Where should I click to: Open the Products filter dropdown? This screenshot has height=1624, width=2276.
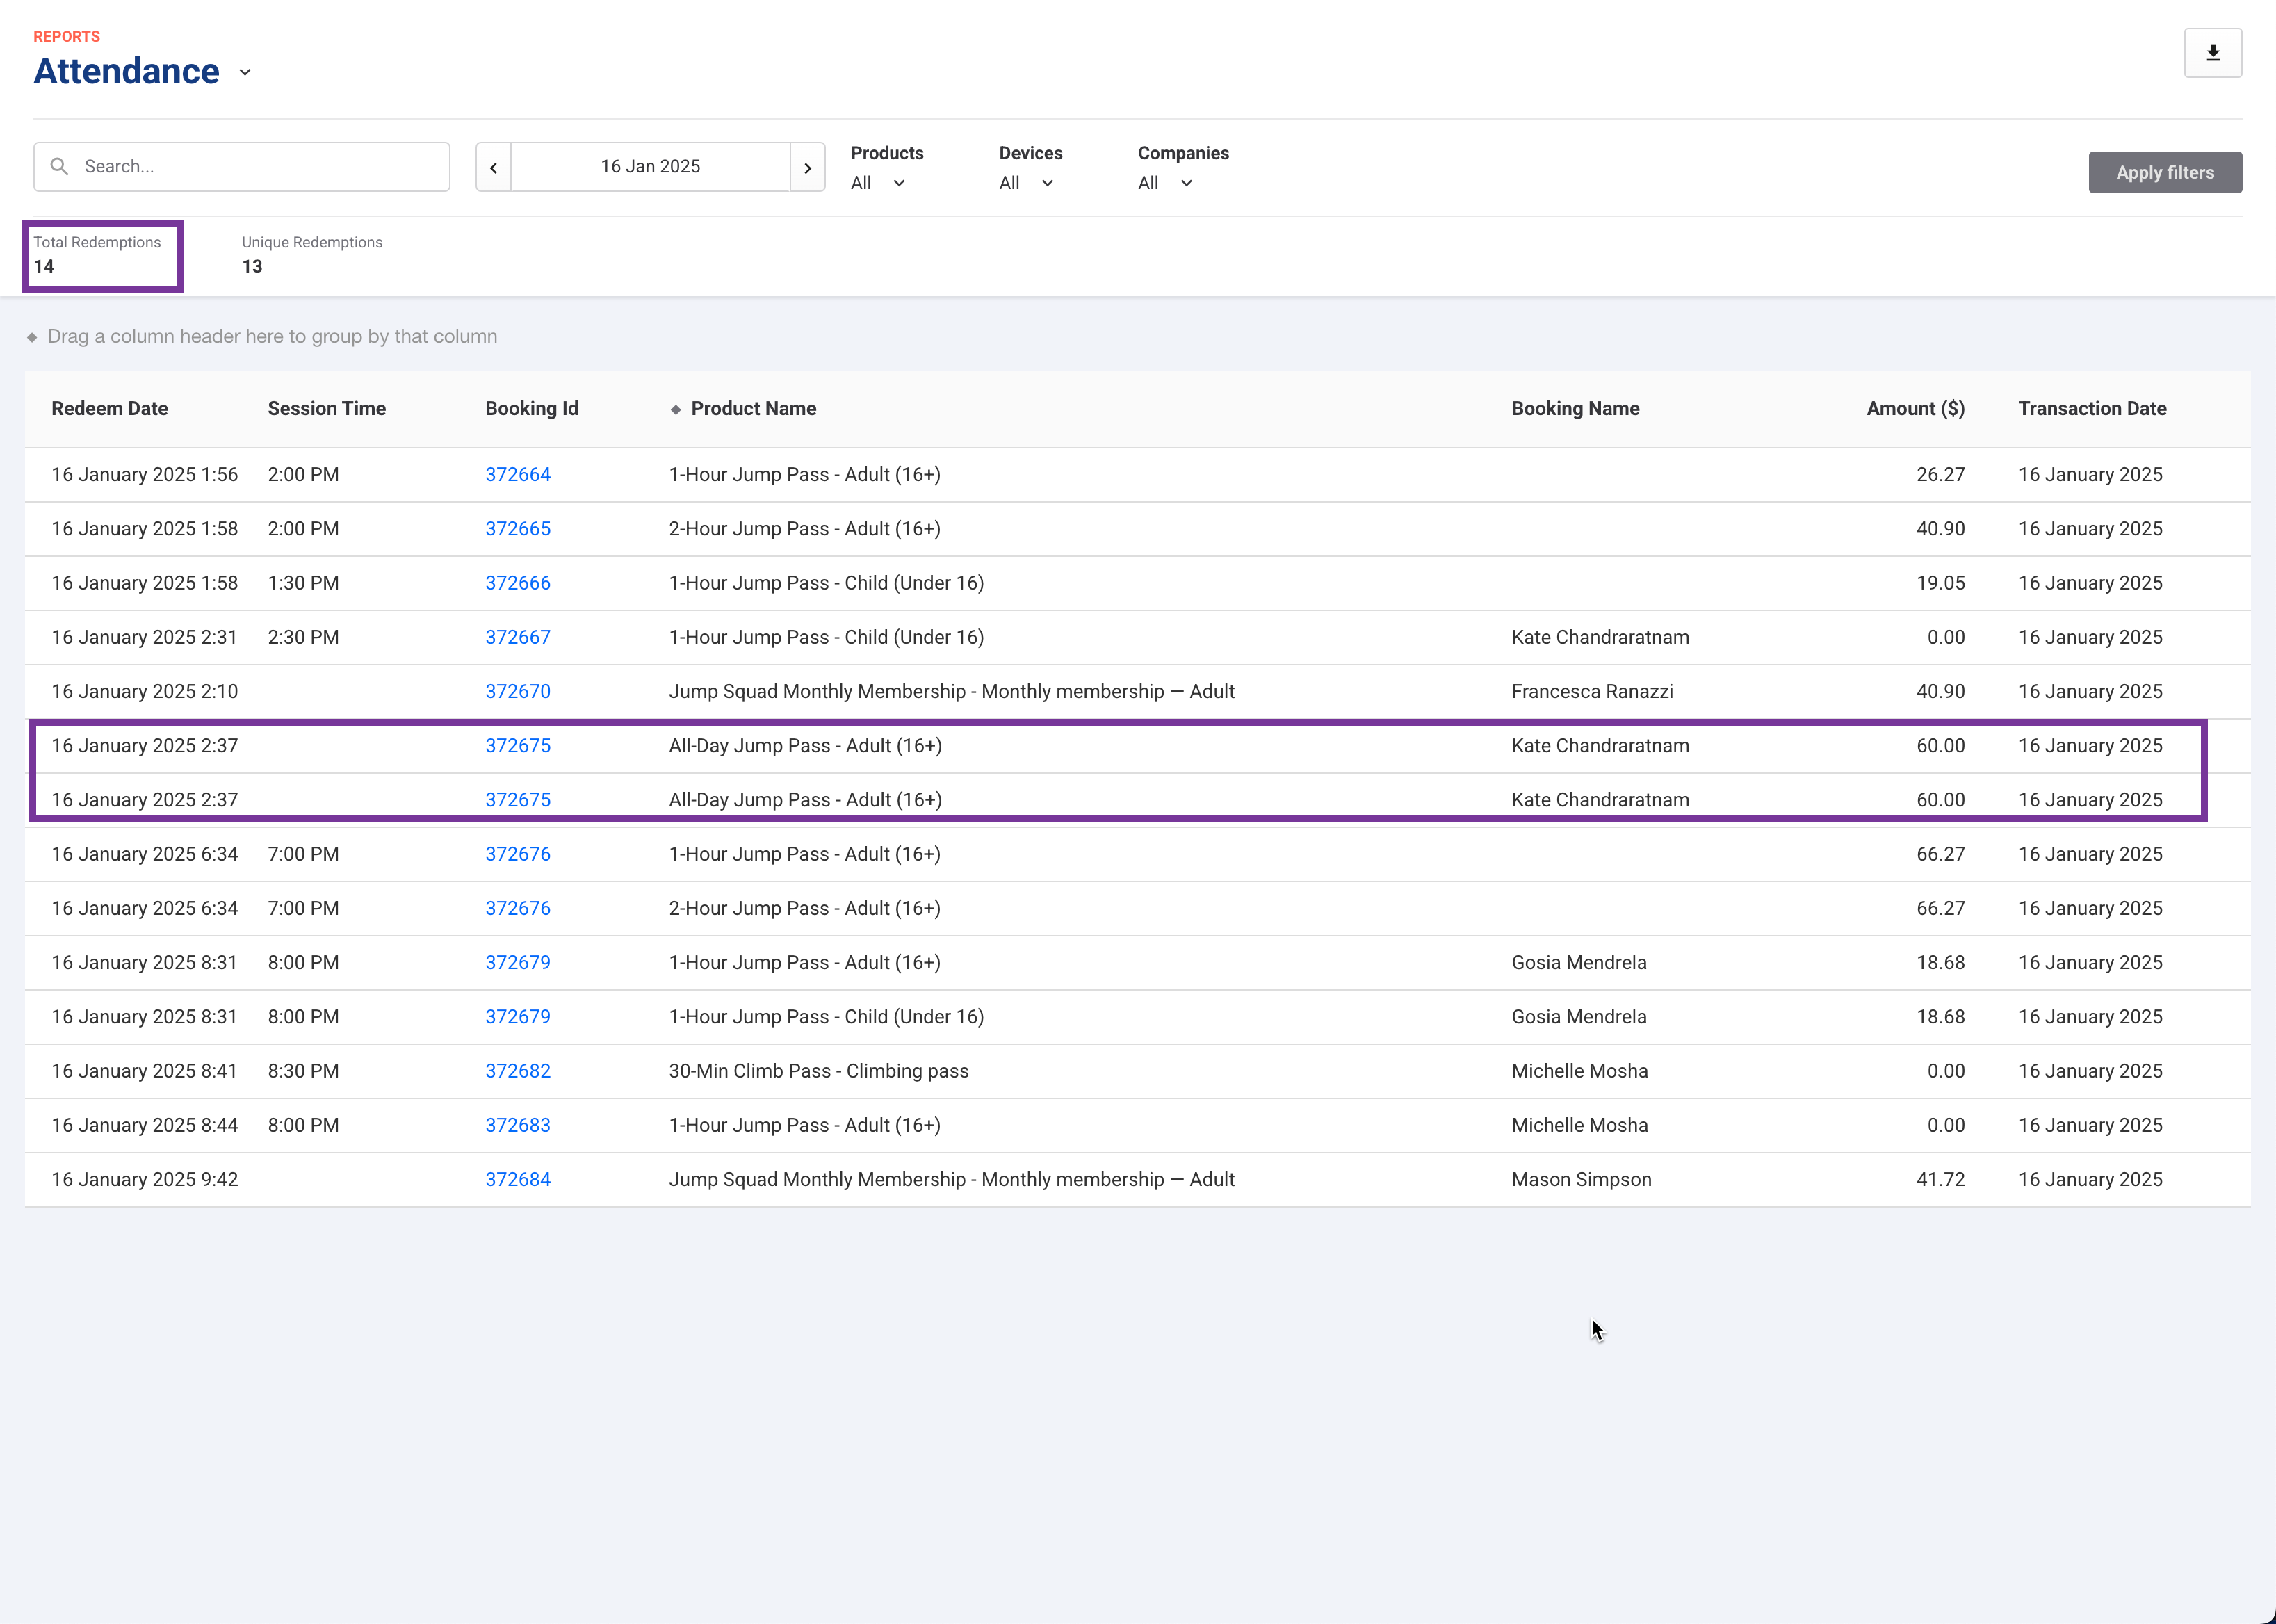878,183
